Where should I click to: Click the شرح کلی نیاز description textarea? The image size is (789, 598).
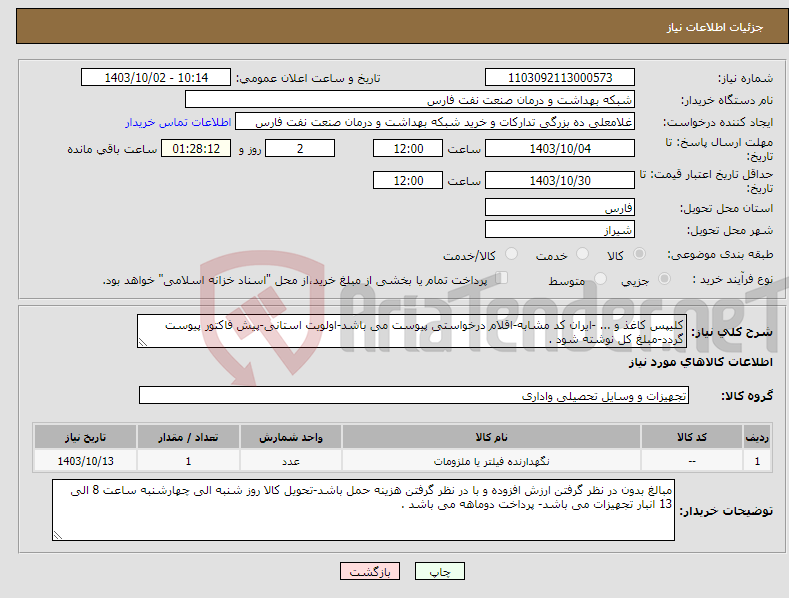(x=412, y=331)
